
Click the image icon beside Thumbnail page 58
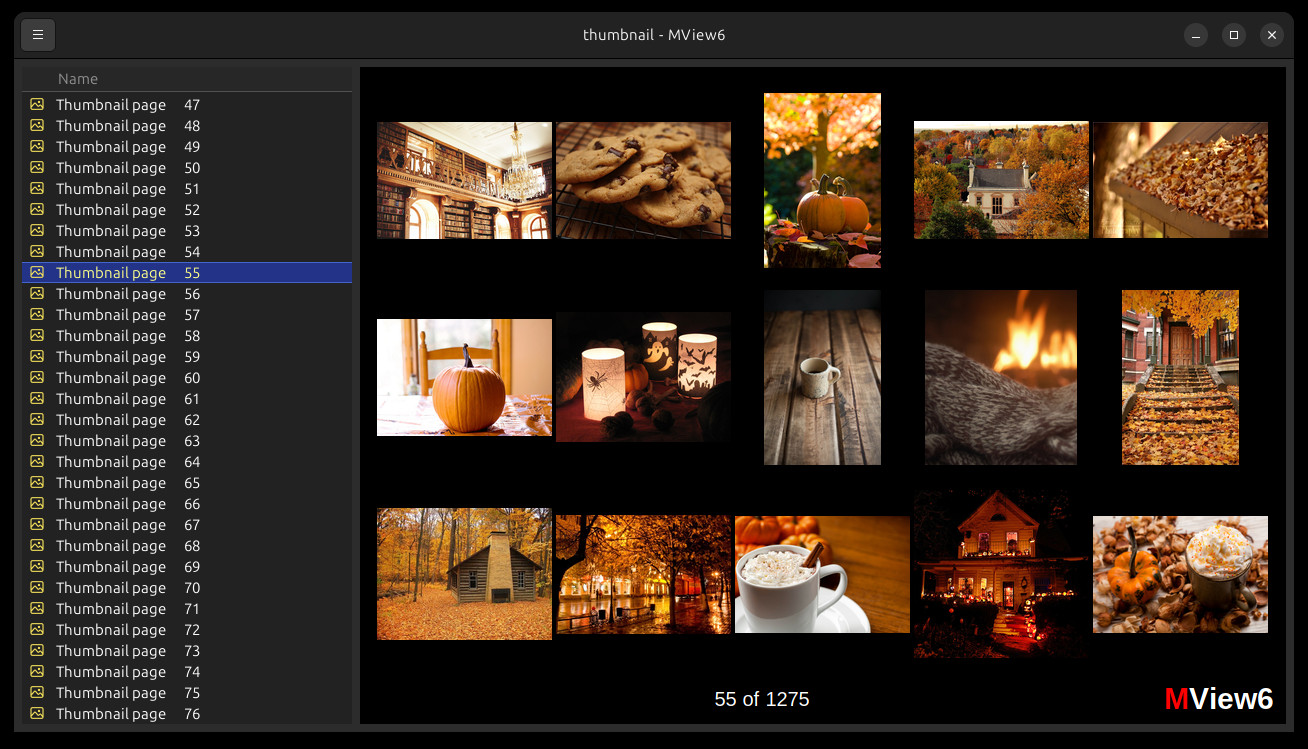click(37, 335)
